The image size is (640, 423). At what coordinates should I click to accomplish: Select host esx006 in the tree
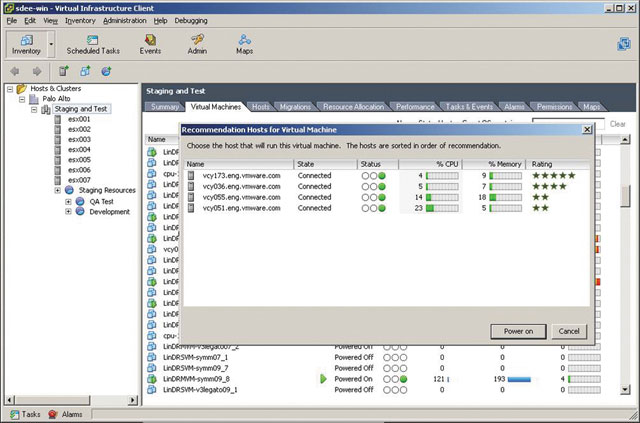tap(79, 170)
